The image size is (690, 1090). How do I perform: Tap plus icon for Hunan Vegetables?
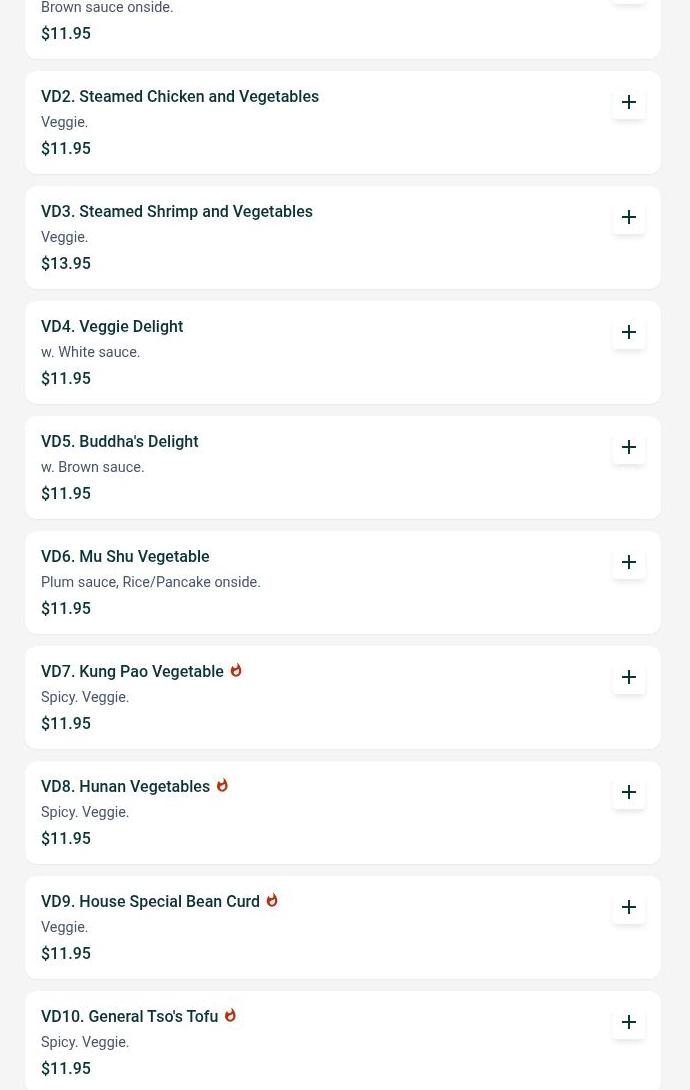click(x=629, y=792)
